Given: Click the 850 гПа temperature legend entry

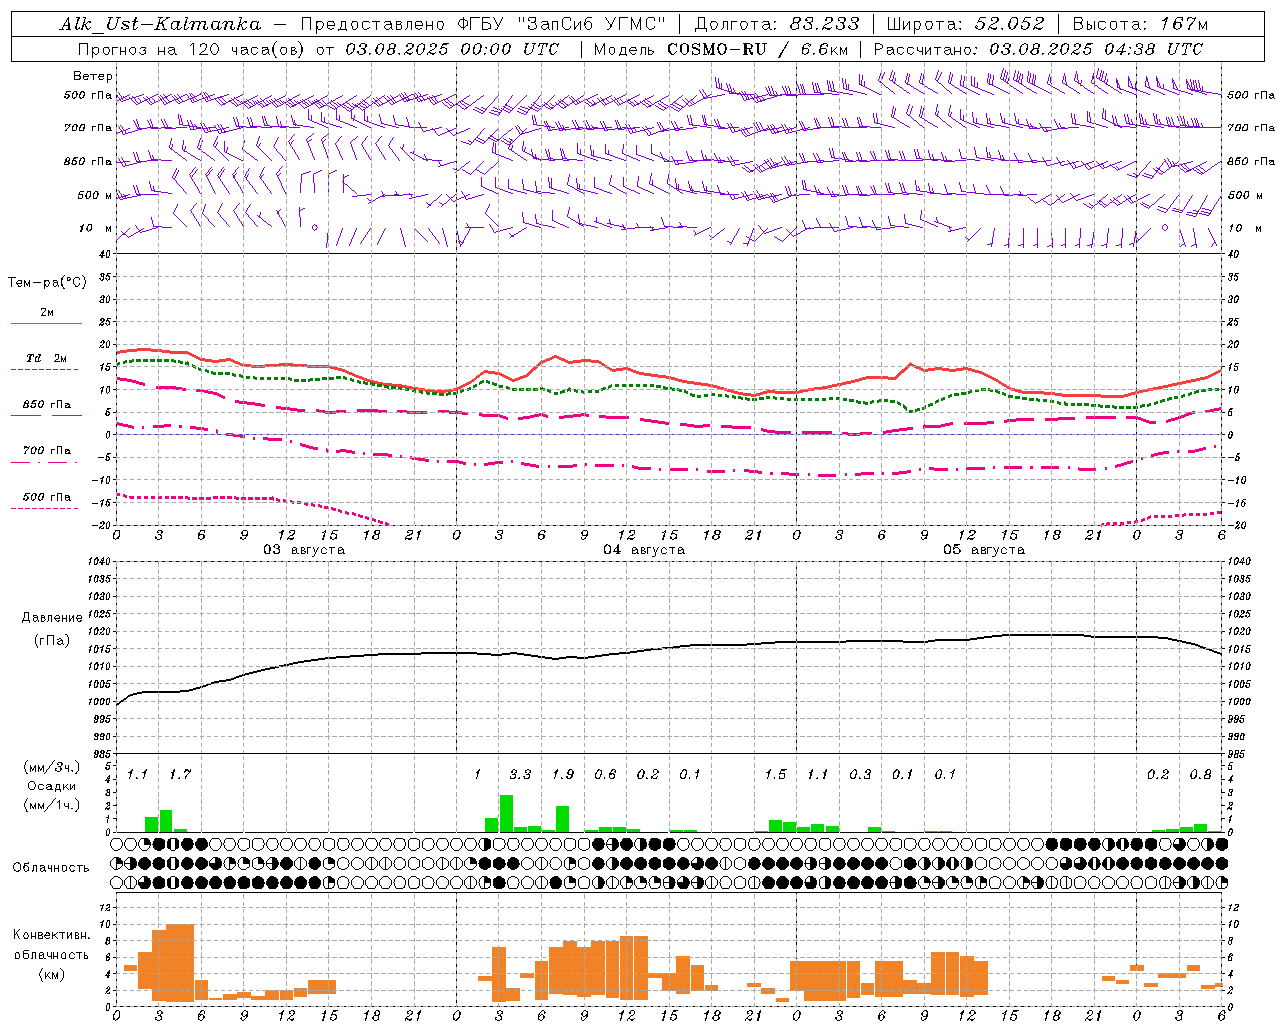Looking at the screenshot, I should coord(47,405).
